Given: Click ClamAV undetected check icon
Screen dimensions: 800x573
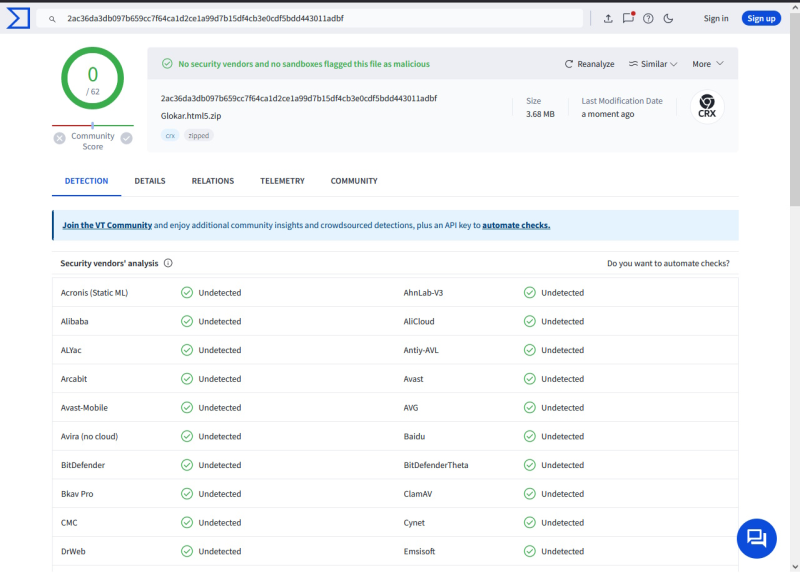Looking at the screenshot, I should (530, 493).
